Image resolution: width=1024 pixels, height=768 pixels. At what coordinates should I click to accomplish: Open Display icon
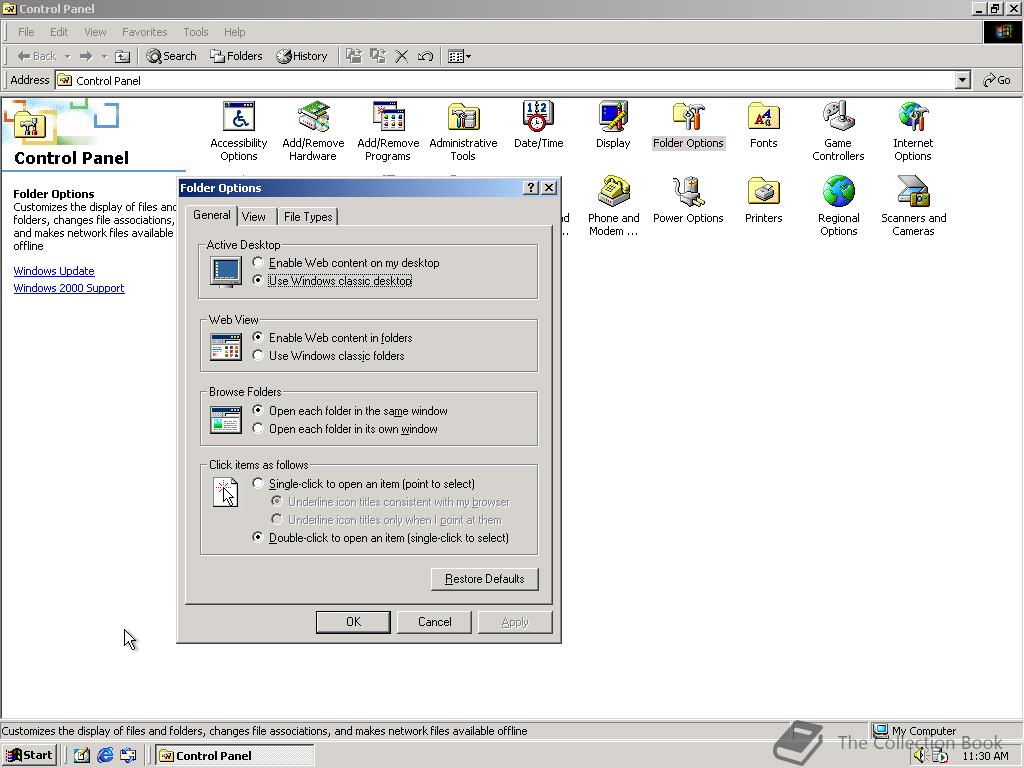tap(613, 125)
